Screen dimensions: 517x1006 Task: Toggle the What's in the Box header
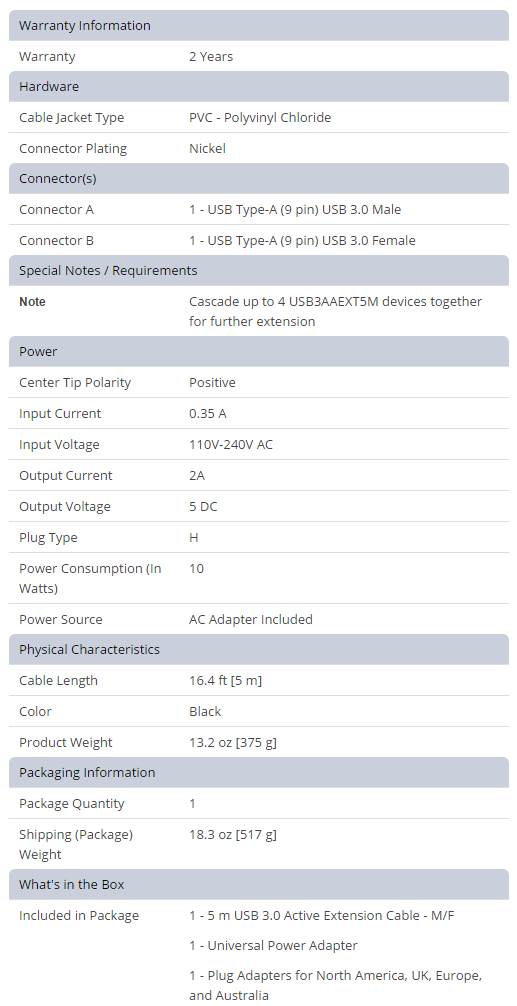pyautogui.click(x=258, y=884)
